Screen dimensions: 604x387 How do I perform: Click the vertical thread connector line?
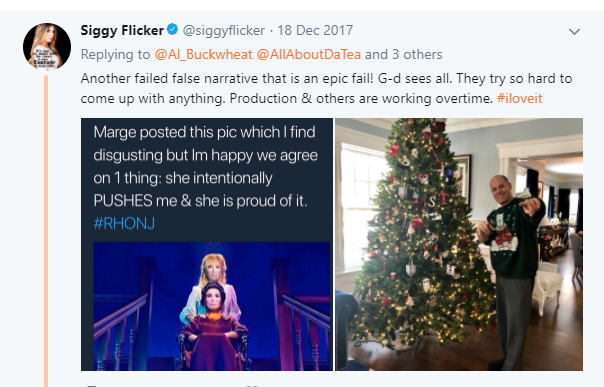(x=46, y=231)
